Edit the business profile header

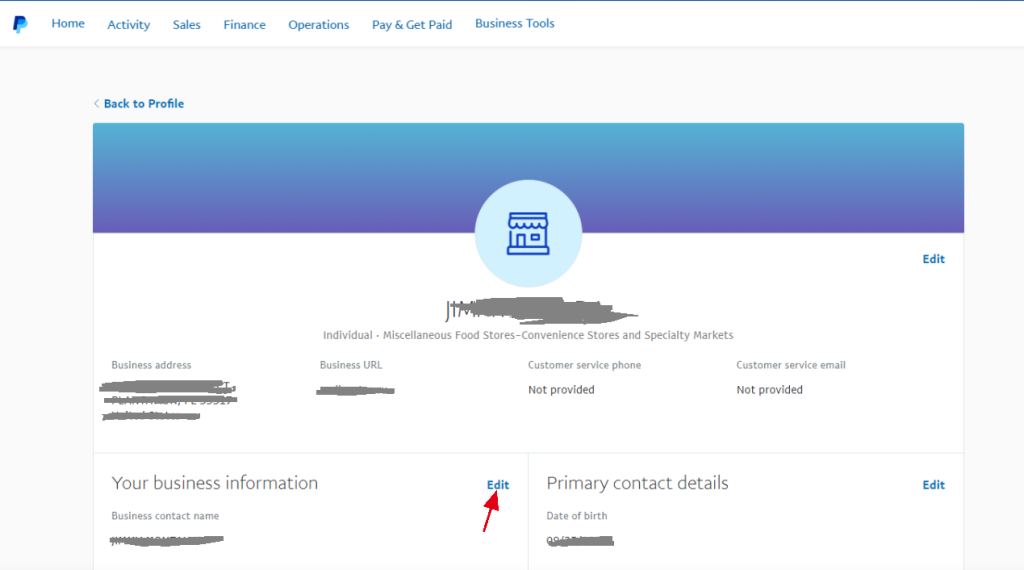[x=933, y=259]
